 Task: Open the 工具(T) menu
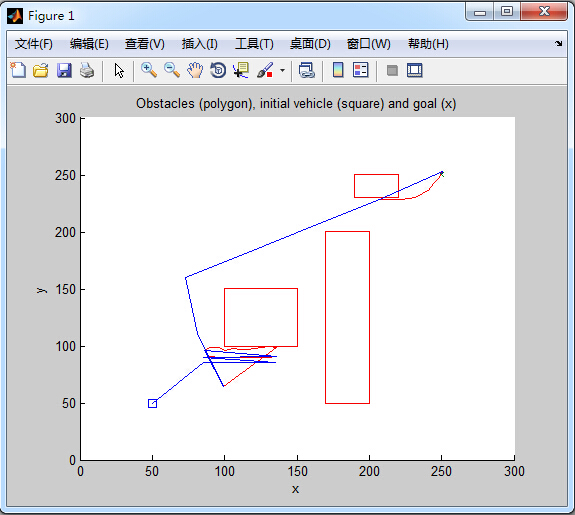pos(254,44)
